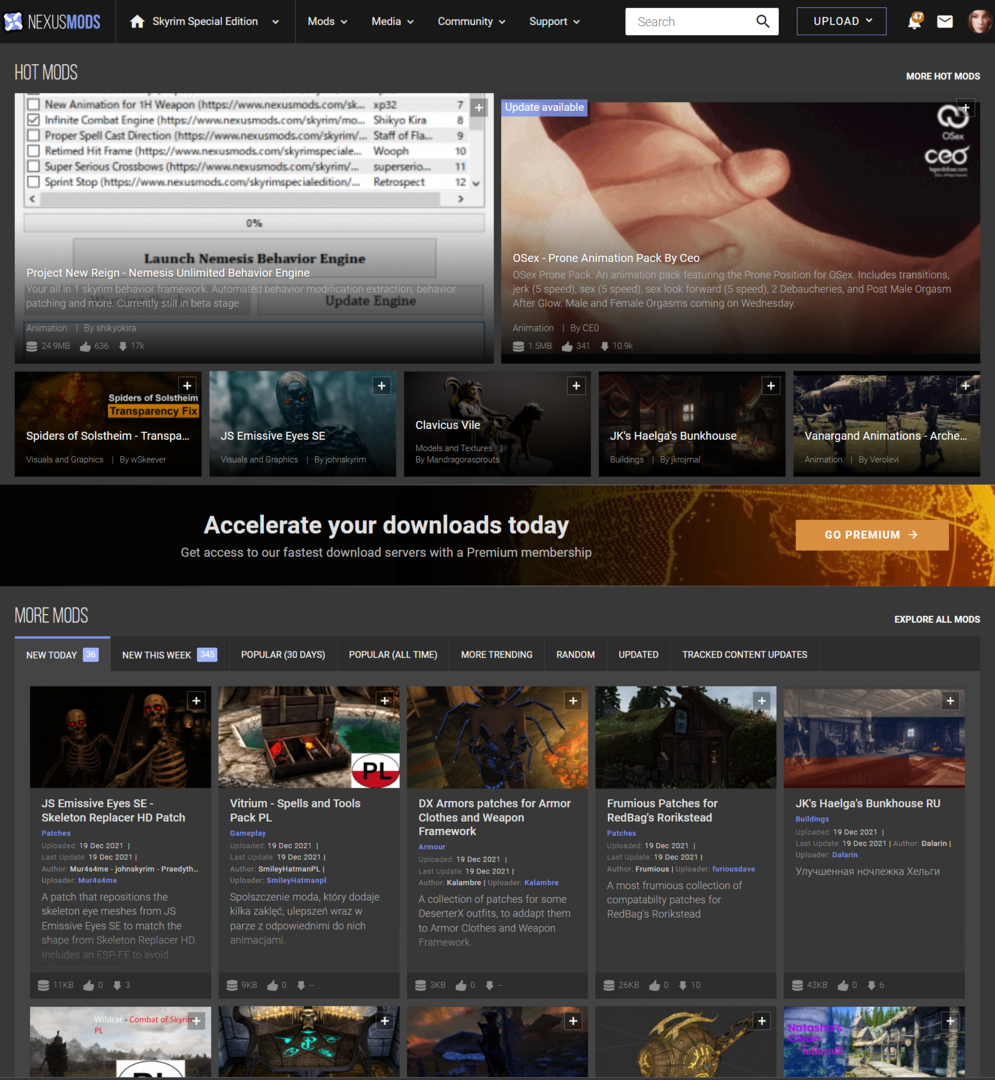Open the Media dropdown menu
The image size is (995, 1080).
(392, 21)
